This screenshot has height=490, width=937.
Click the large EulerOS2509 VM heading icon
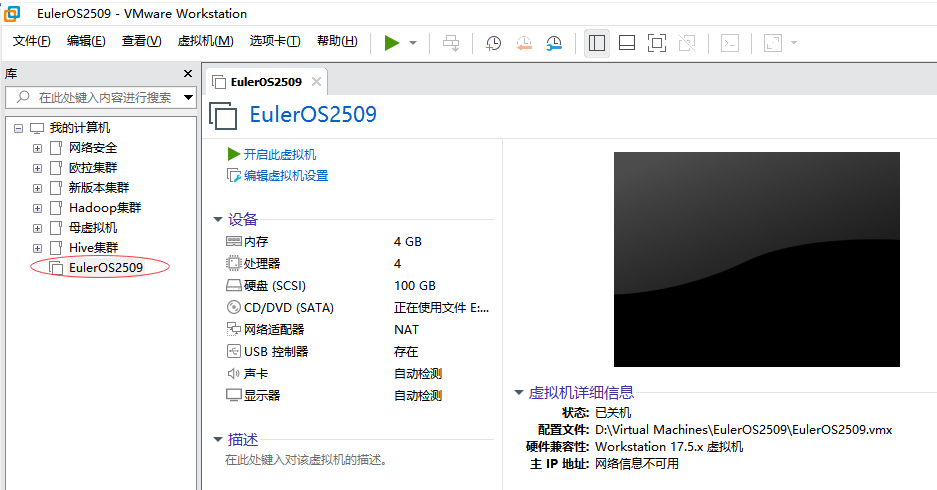(x=223, y=116)
